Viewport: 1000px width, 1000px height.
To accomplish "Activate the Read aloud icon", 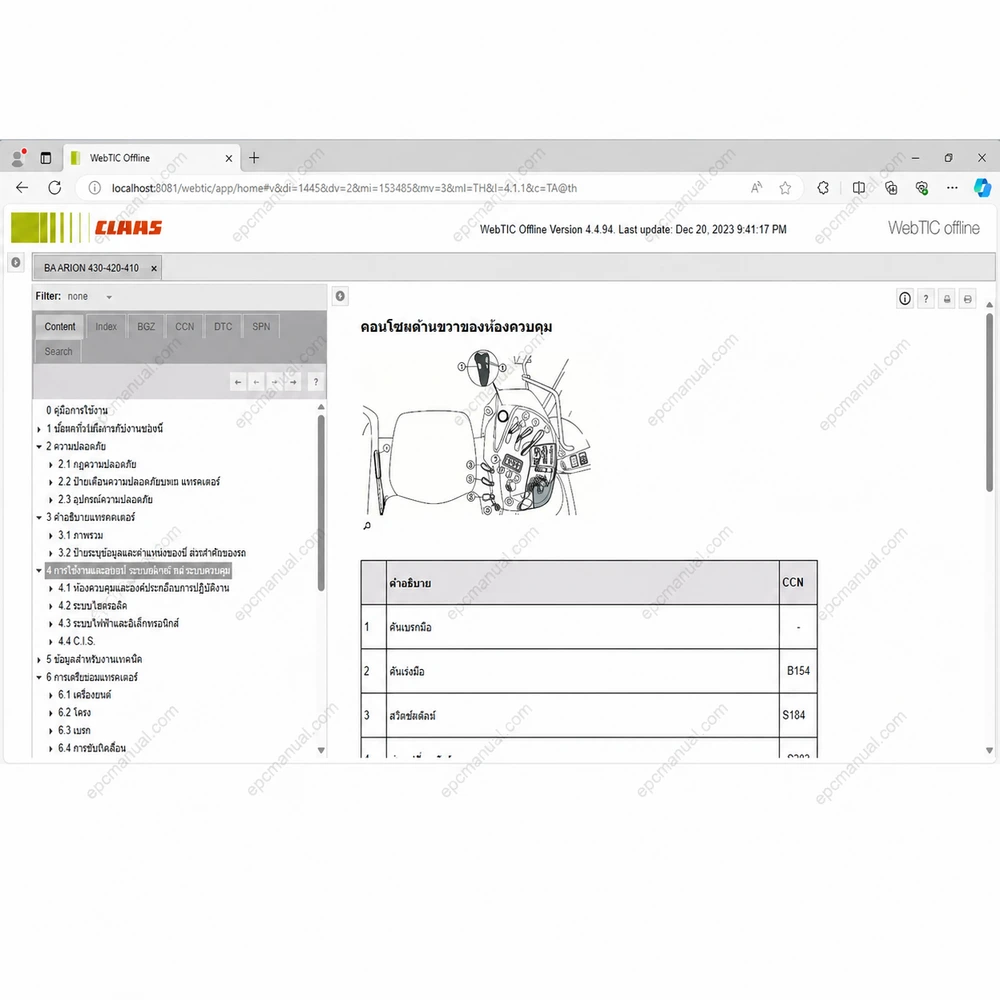I will pos(756,188).
